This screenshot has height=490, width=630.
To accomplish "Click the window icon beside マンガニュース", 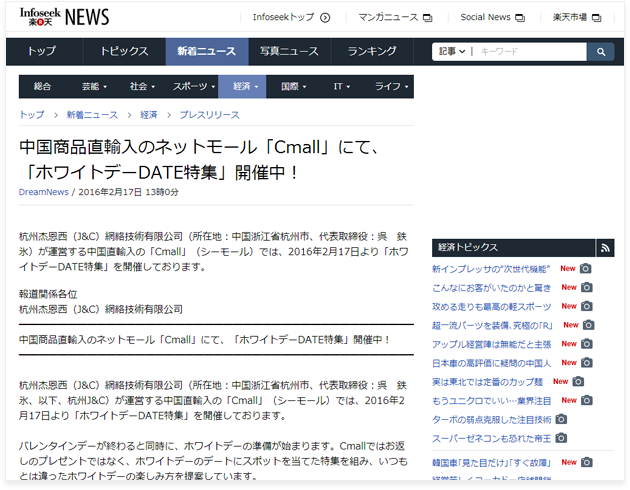I will coord(428,18).
